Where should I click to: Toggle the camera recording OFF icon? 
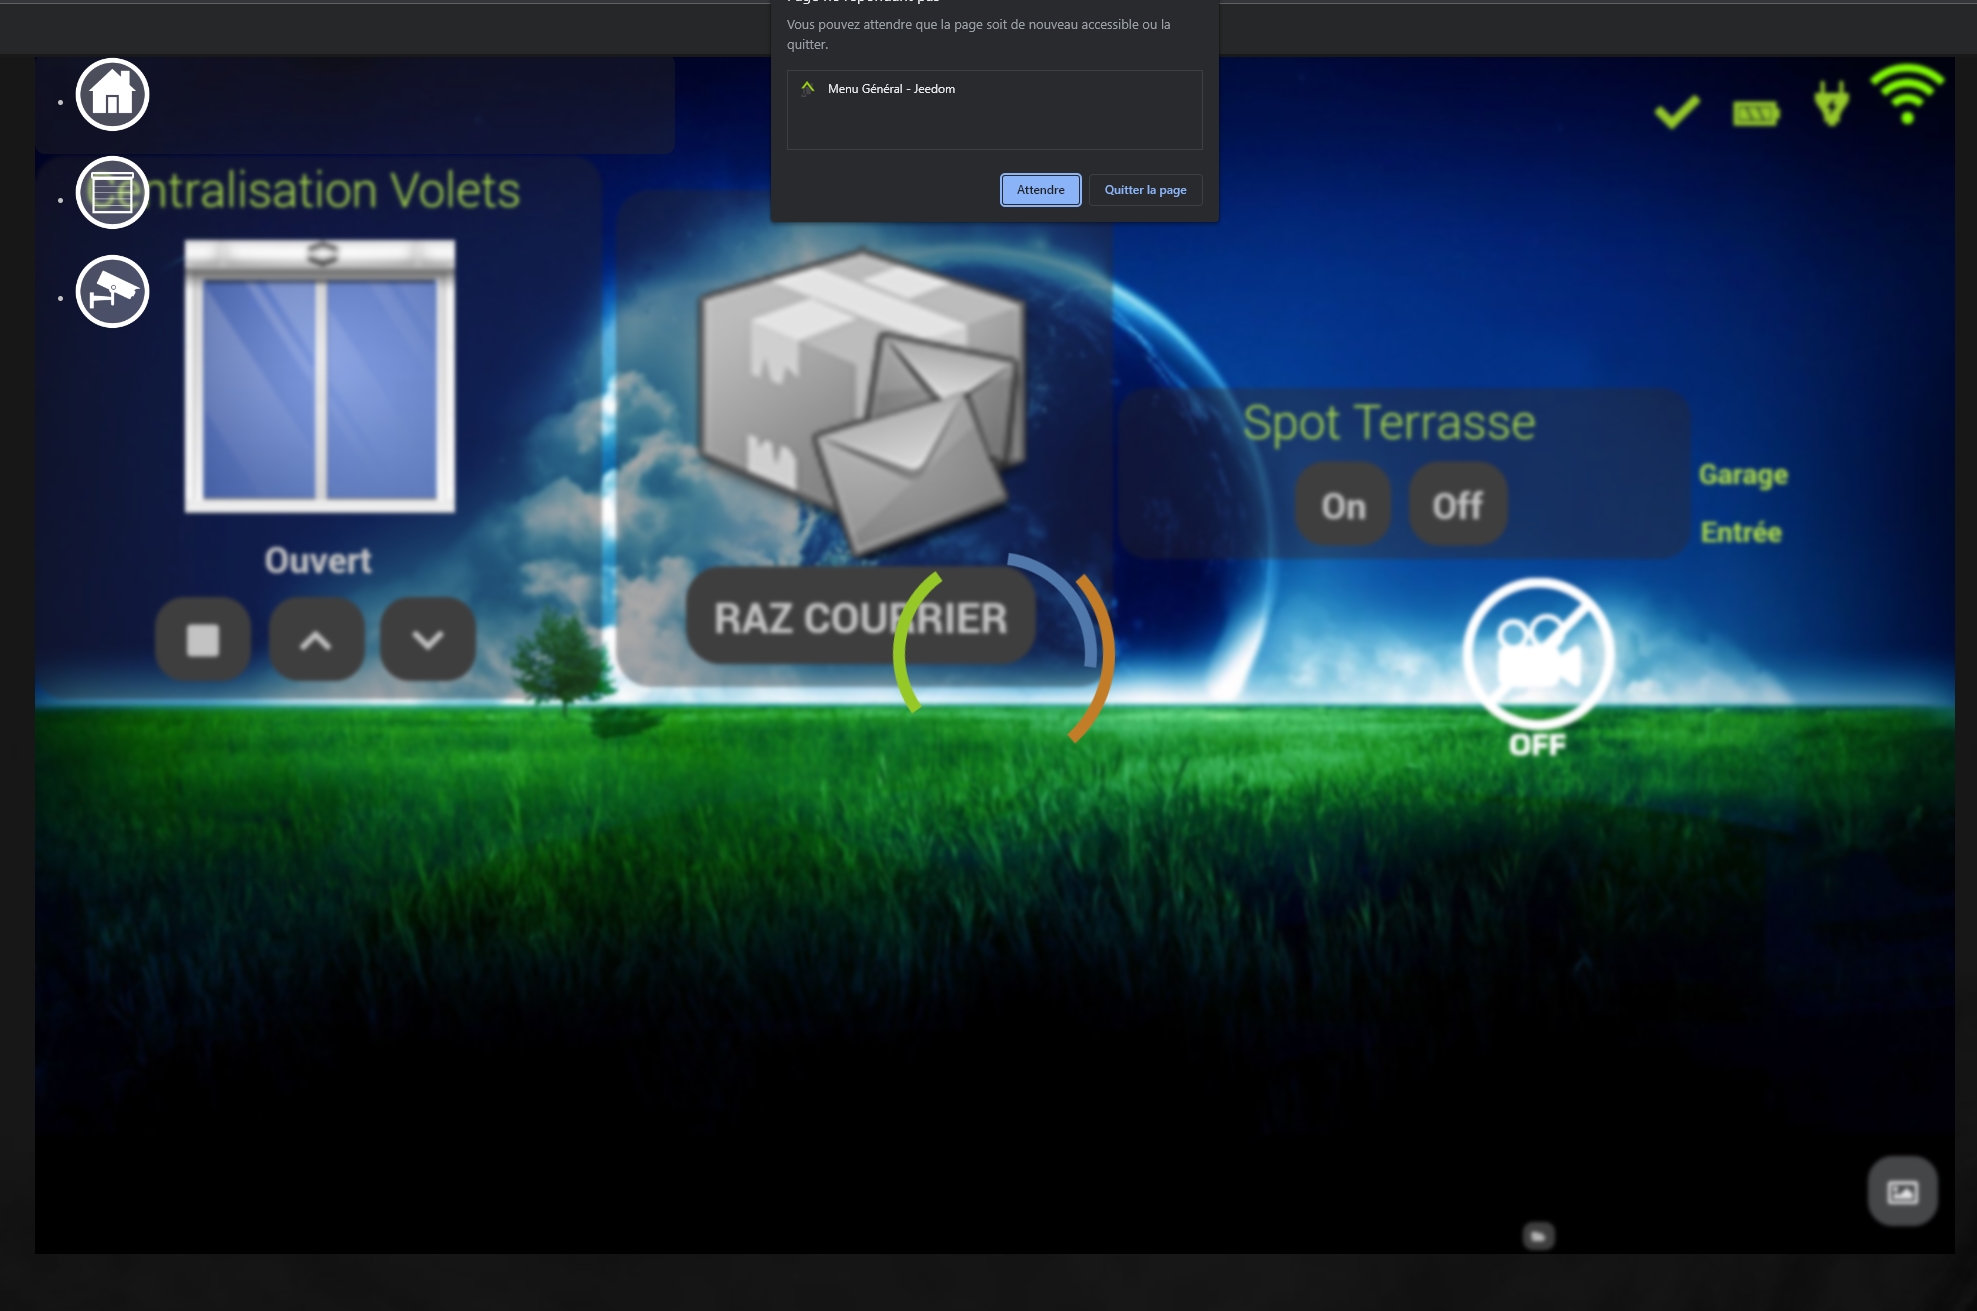click(x=1537, y=656)
